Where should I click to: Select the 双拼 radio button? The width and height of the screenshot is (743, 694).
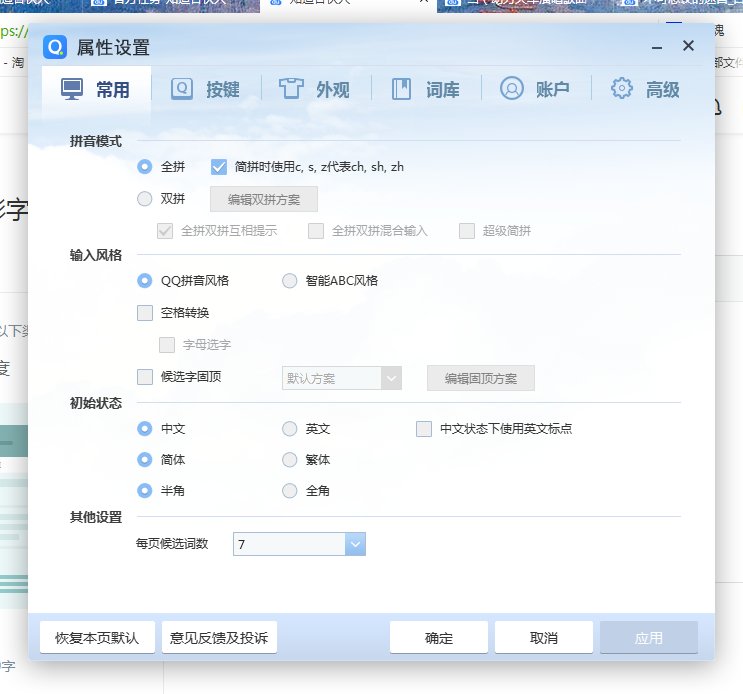[x=145, y=198]
